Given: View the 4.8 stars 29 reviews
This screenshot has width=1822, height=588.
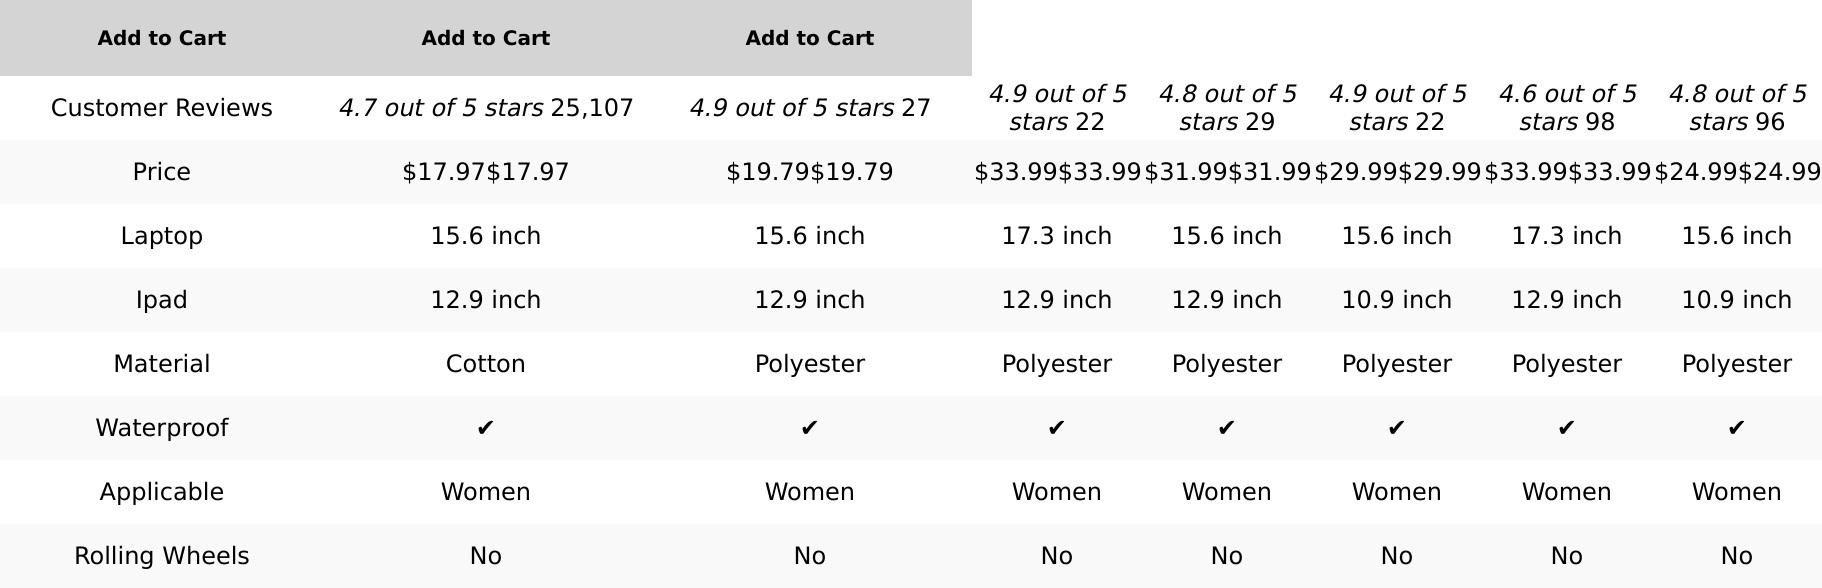Looking at the screenshot, I should click(1227, 108).
